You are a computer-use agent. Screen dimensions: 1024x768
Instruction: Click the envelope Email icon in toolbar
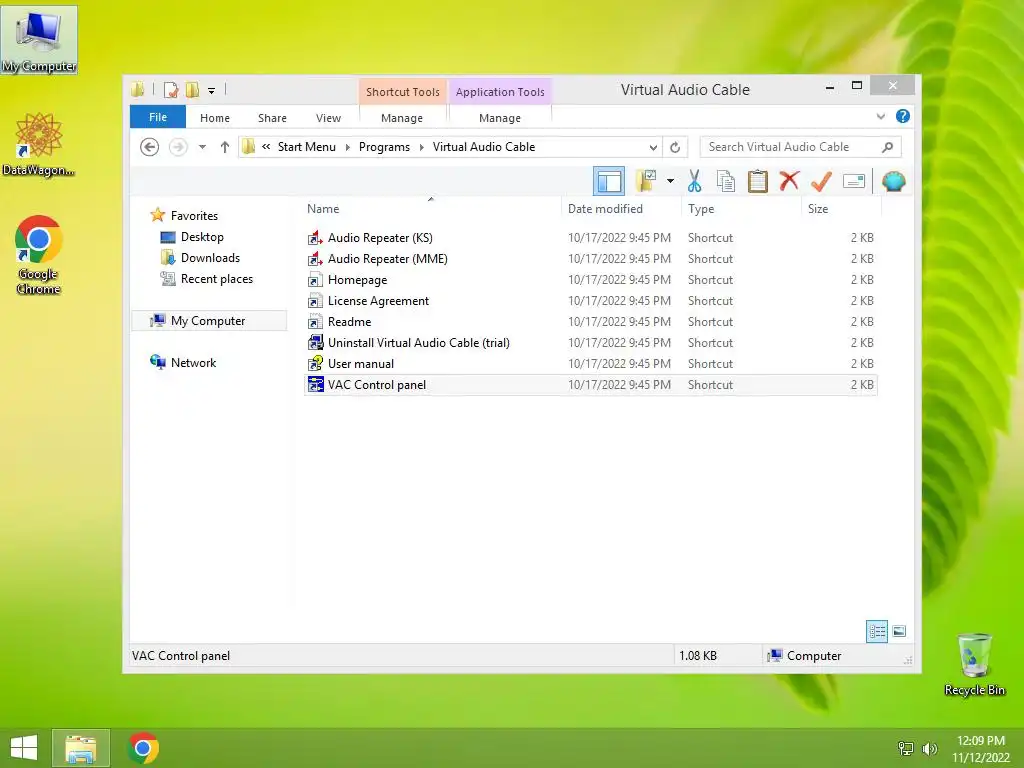(x=854, y=181)
